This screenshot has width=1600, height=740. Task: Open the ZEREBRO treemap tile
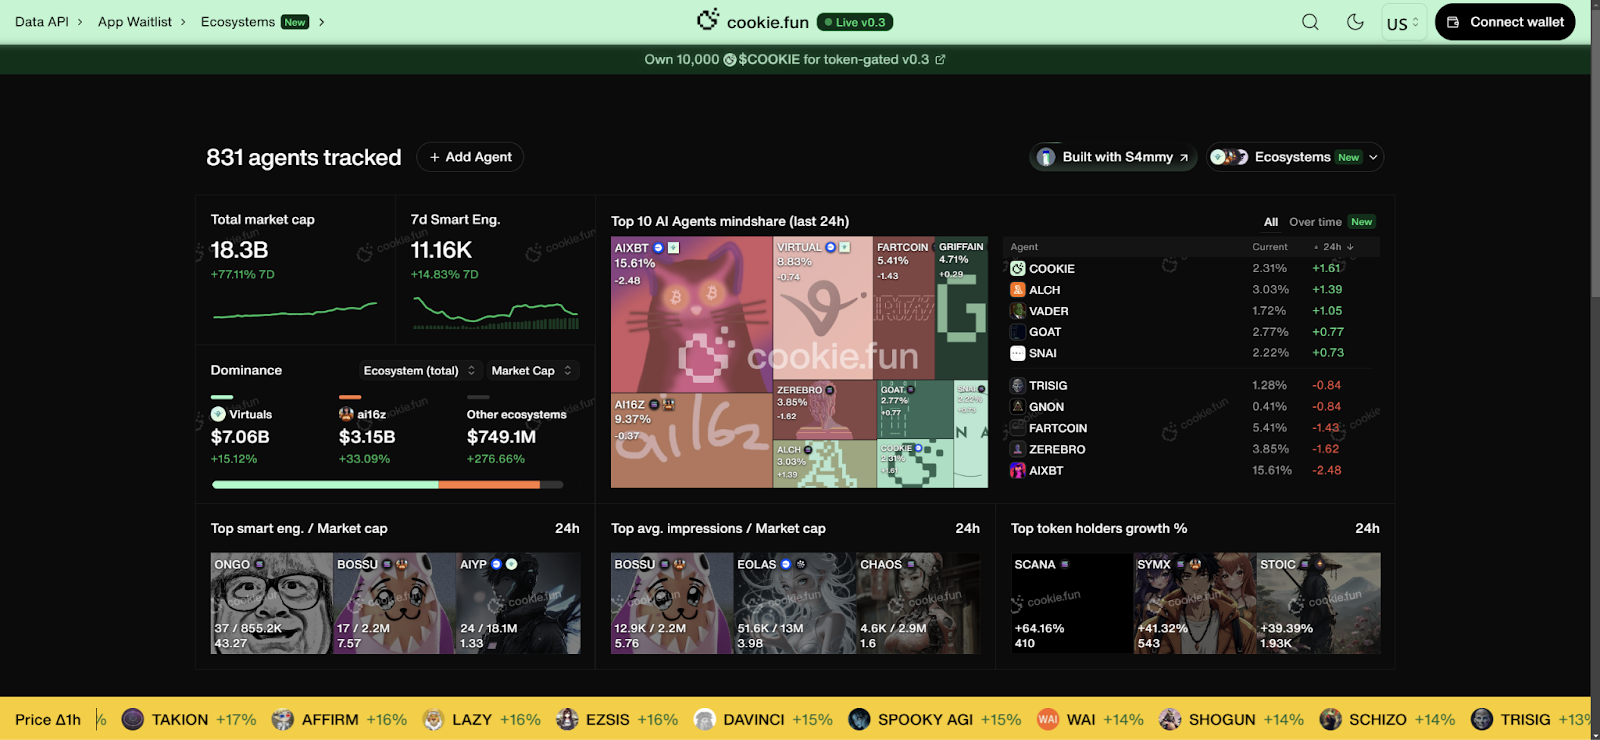click(x=825, y=411)
